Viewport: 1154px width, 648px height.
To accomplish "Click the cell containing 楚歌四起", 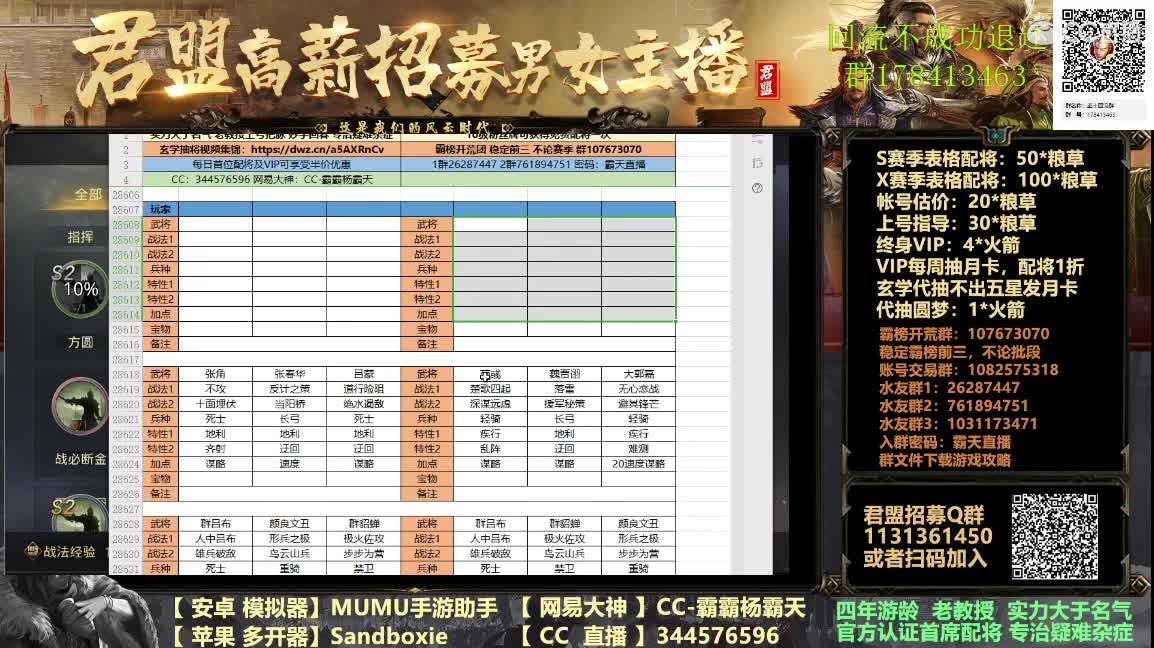I will (x=490, y=389).
